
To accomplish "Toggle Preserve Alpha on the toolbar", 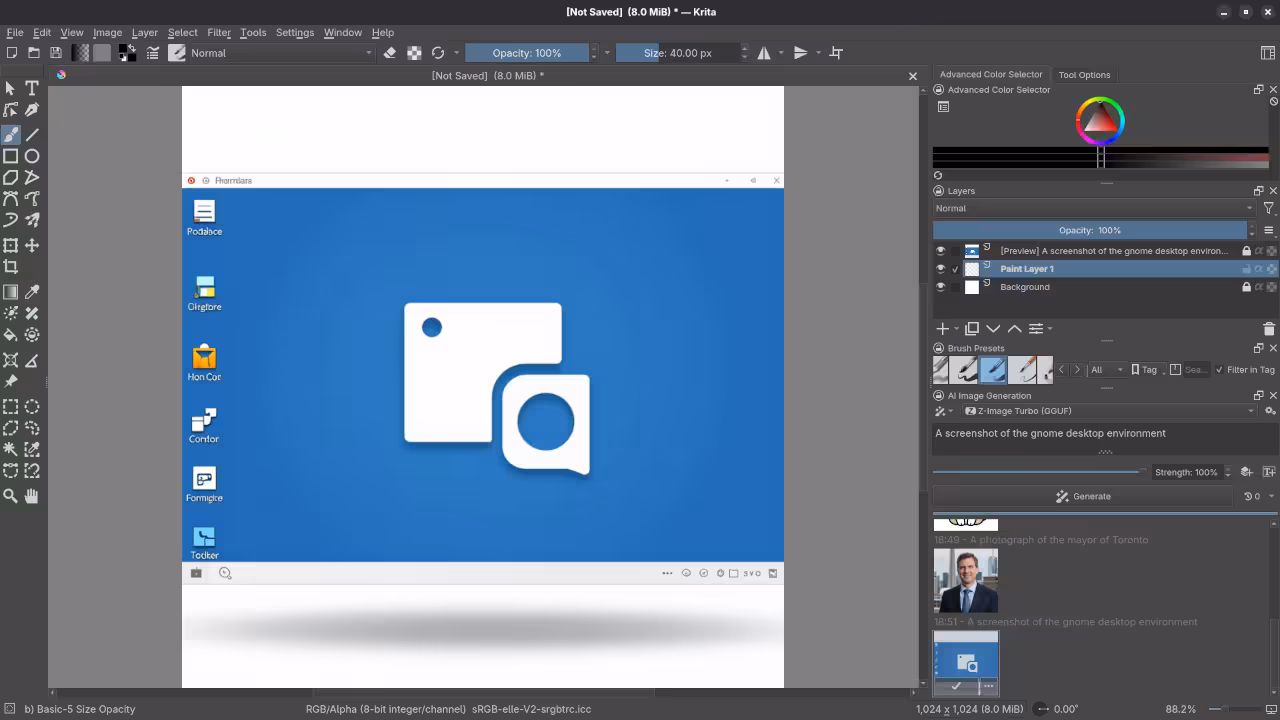I will [413, 53].
